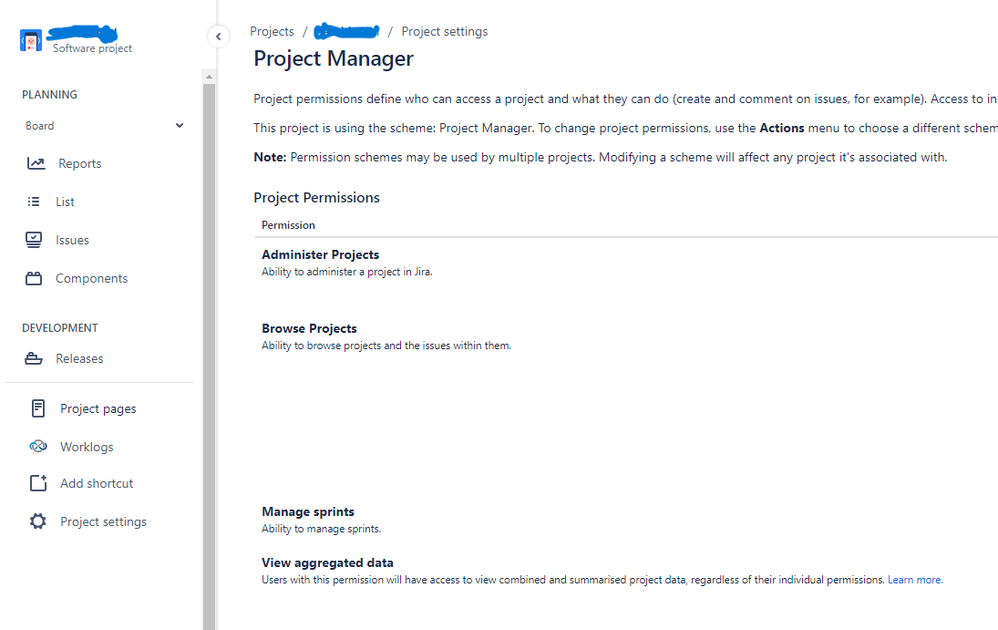Click the sidebar vertical scrollbar track
The height and width of the screenshot is (630, 998).
click(209, 356)
